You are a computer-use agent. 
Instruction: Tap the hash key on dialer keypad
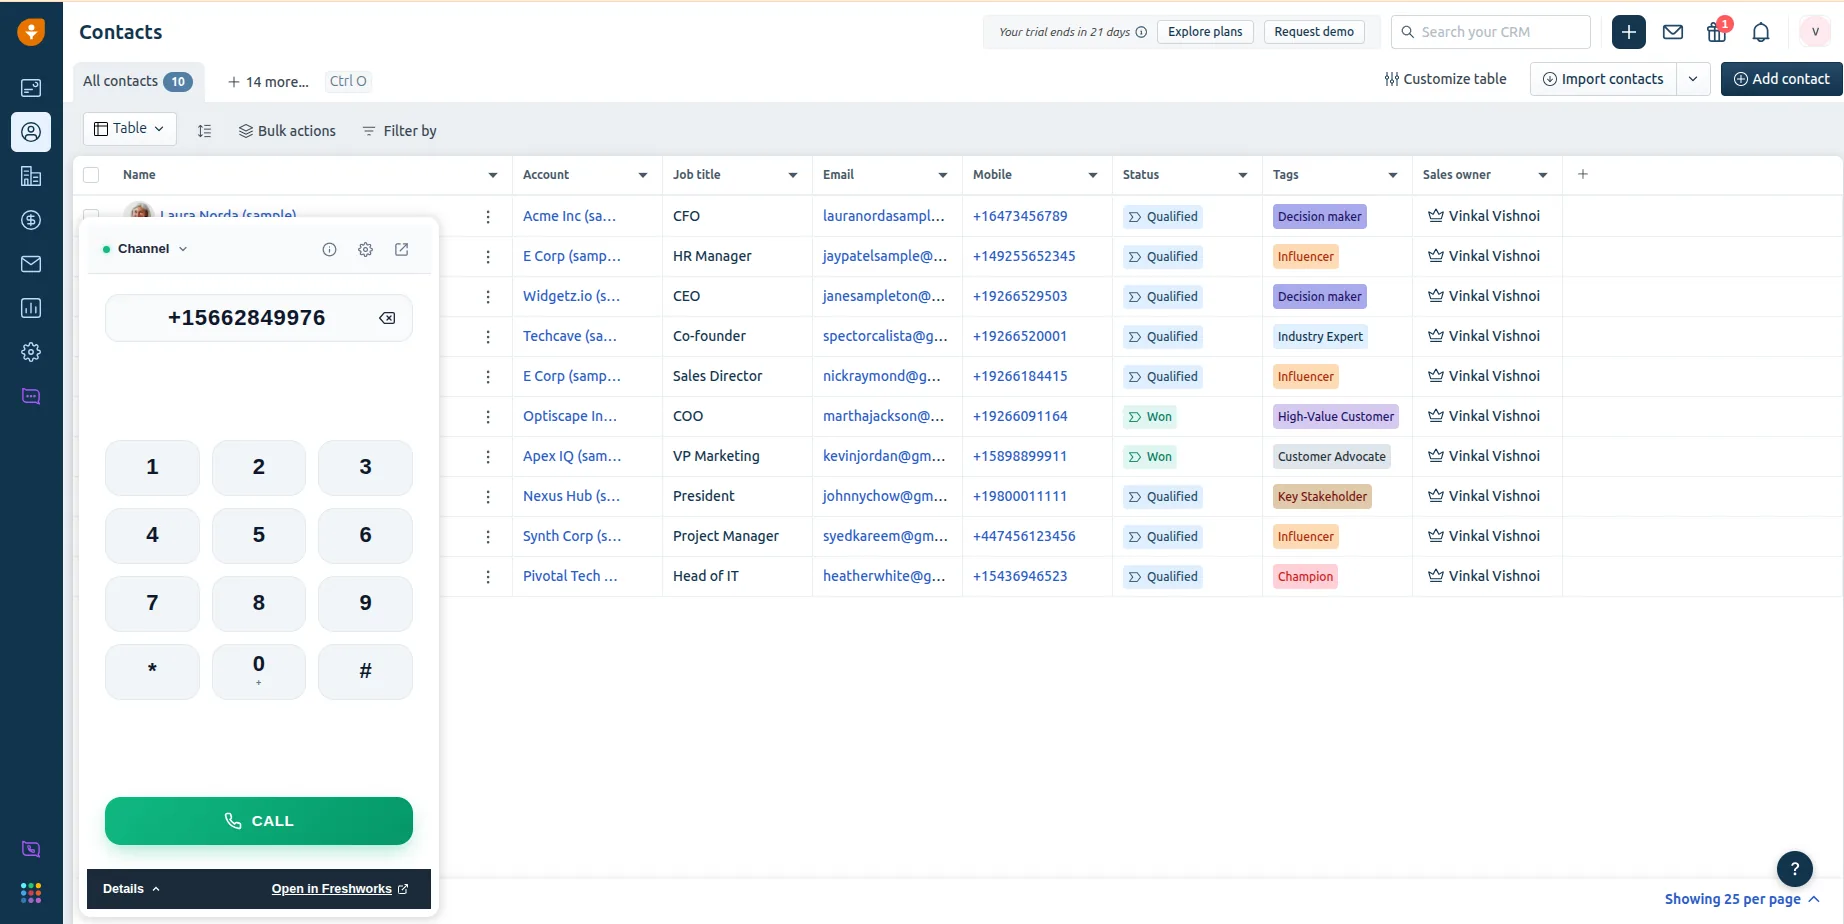pyautogui.click(x=365, y=671)
